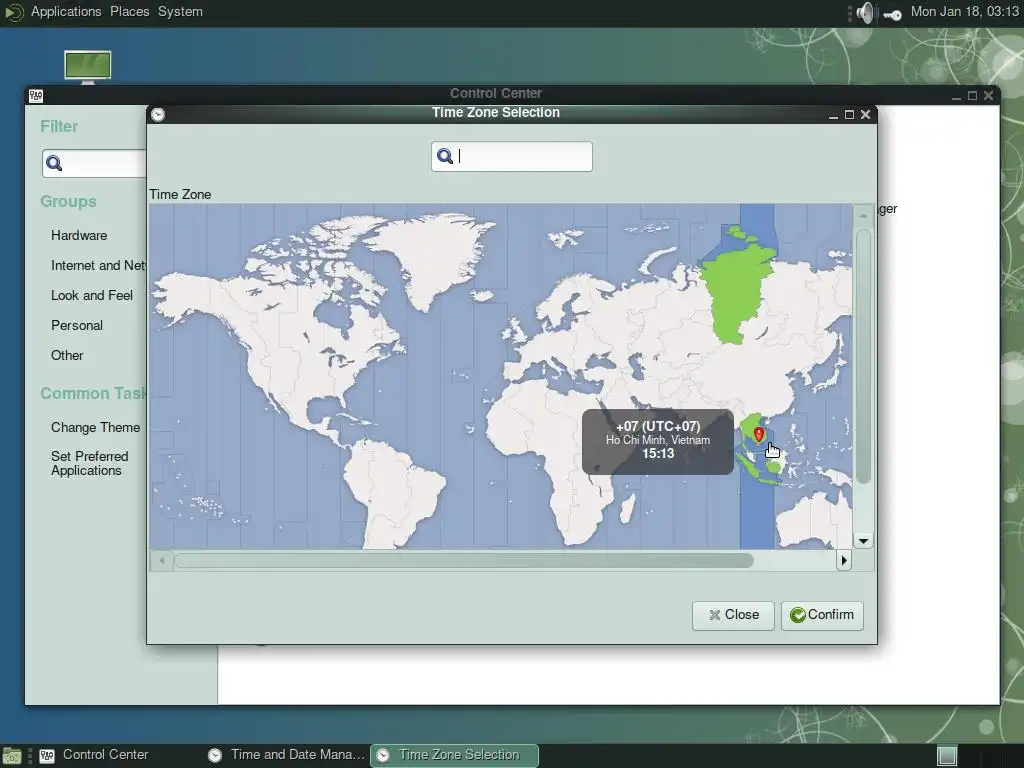Open Look and Feel group
Viewport: 1024px width, 768px height.
92,295
